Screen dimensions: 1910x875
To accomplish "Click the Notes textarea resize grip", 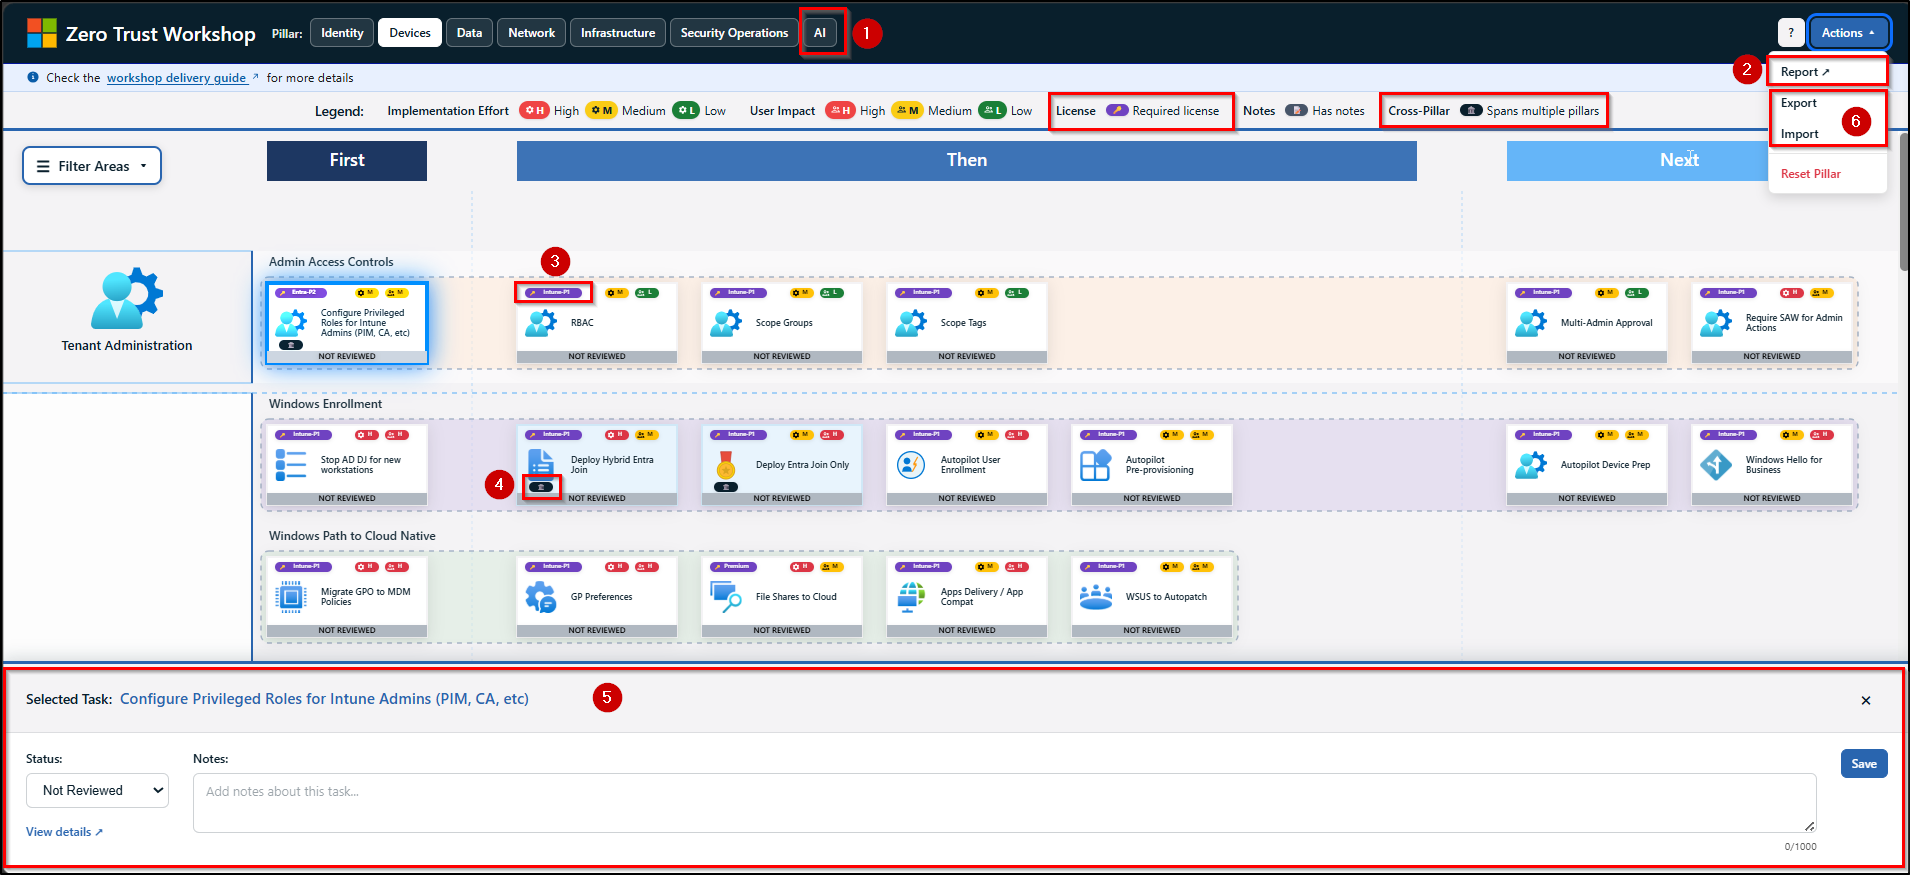I will (x=1809, y=826).
